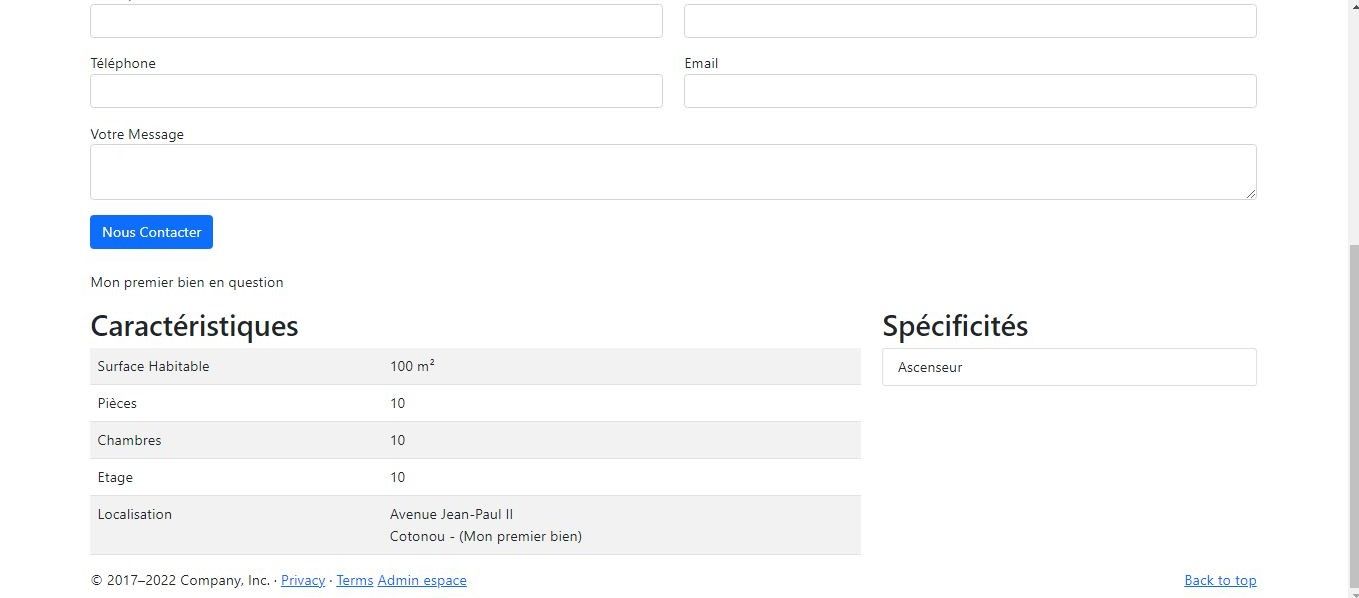The width and height of the screenshot is (1359, 598).
Task: Focus the top-right partially visible input field
Action: pos(970,21)
